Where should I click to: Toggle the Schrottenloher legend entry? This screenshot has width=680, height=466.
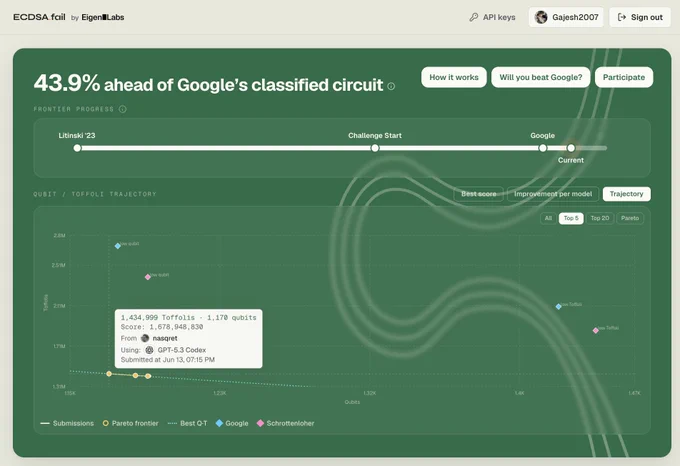[x=285, y=423]
